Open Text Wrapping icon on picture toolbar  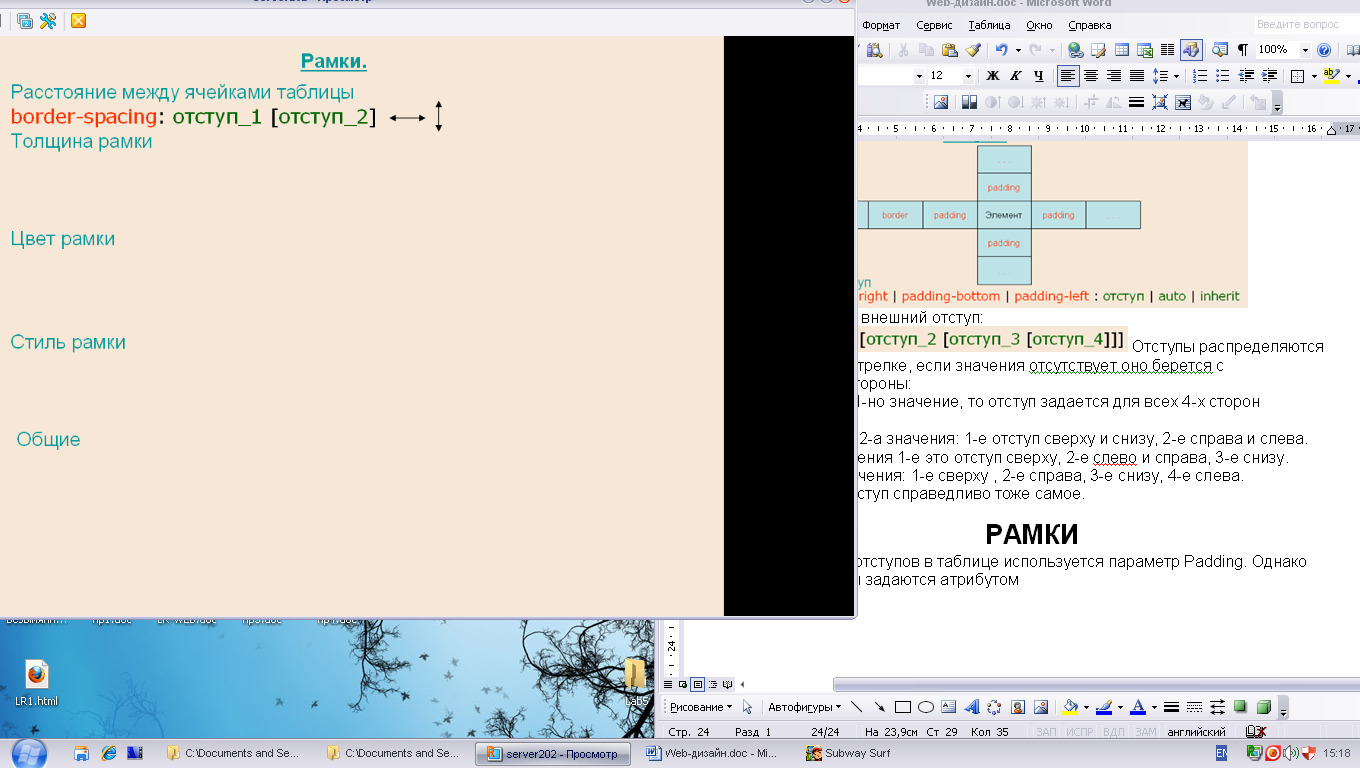tap(1183, 102)
